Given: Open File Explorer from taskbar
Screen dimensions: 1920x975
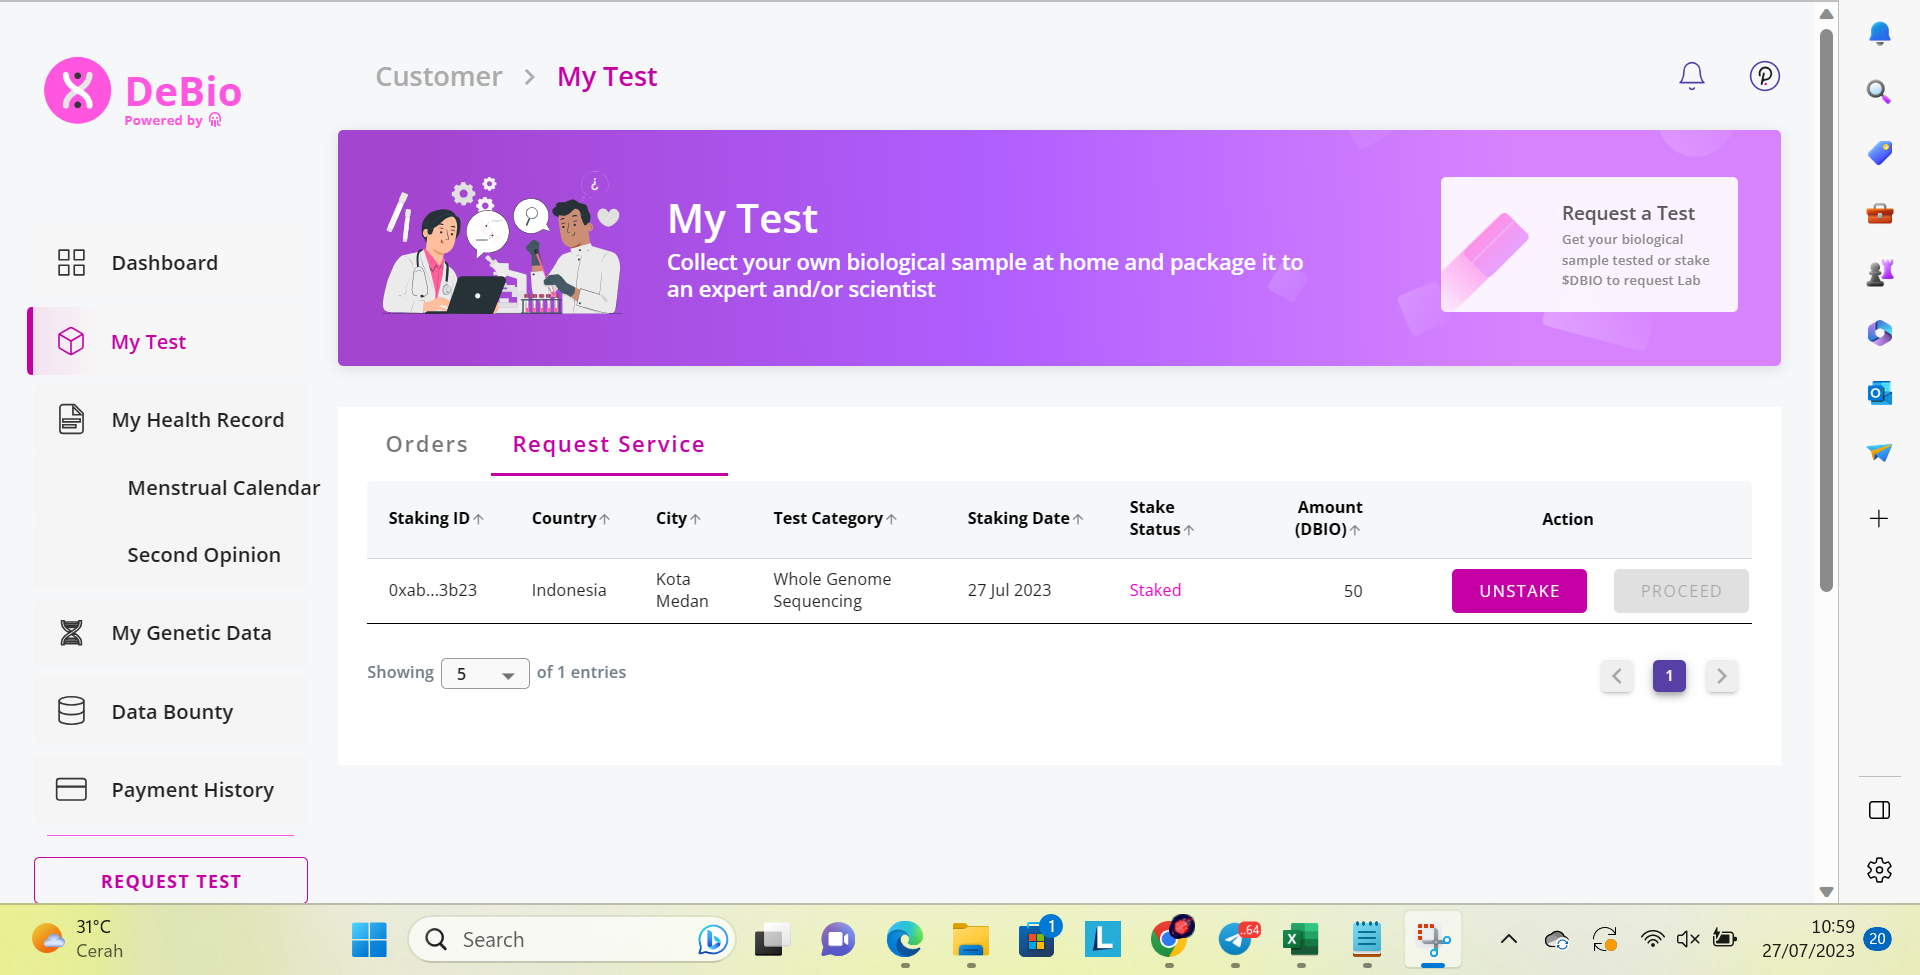Looking at the screenshot, I should (x=970, y=939).
